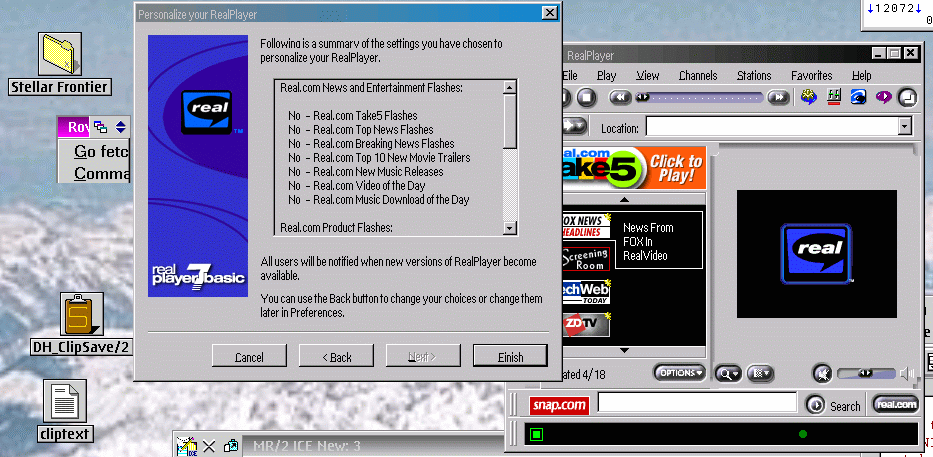Open the Help menu in RealPlayer

pos(861,76)
